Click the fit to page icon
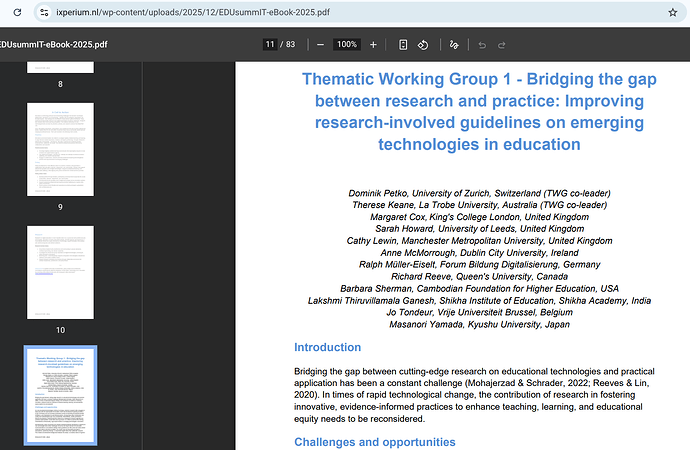The image size is (690, 450). click(x=402, y=45)
